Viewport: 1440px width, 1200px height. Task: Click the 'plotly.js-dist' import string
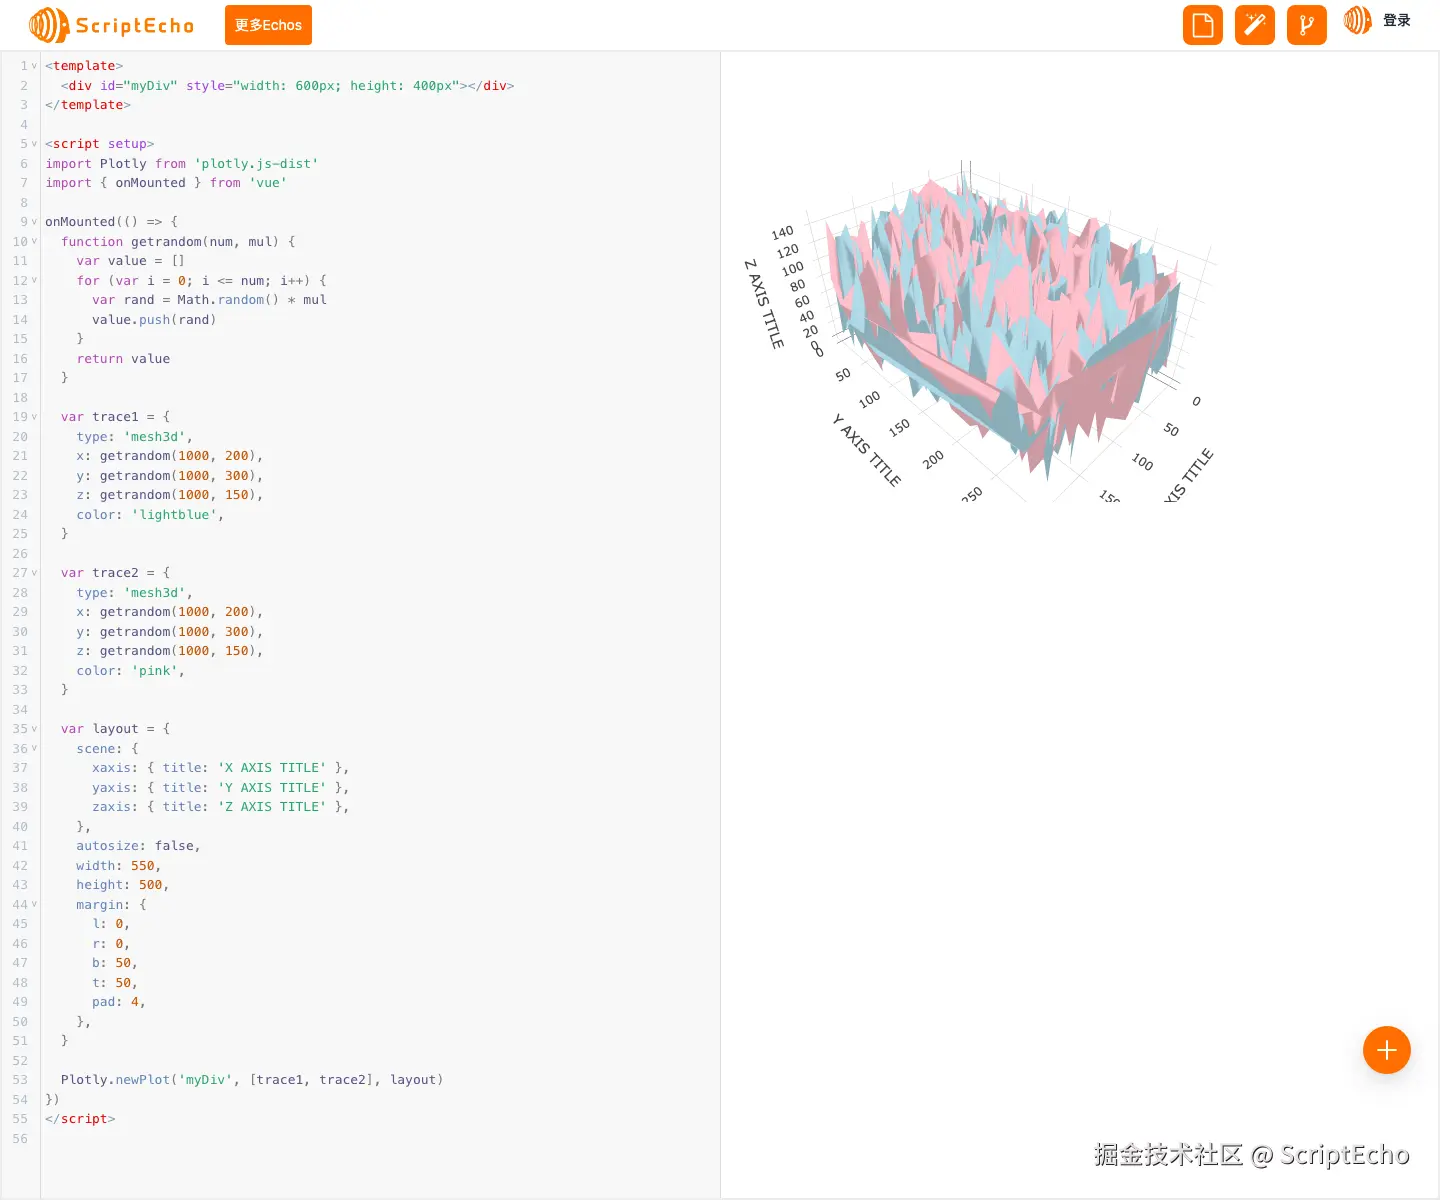(x=256, y=164)
